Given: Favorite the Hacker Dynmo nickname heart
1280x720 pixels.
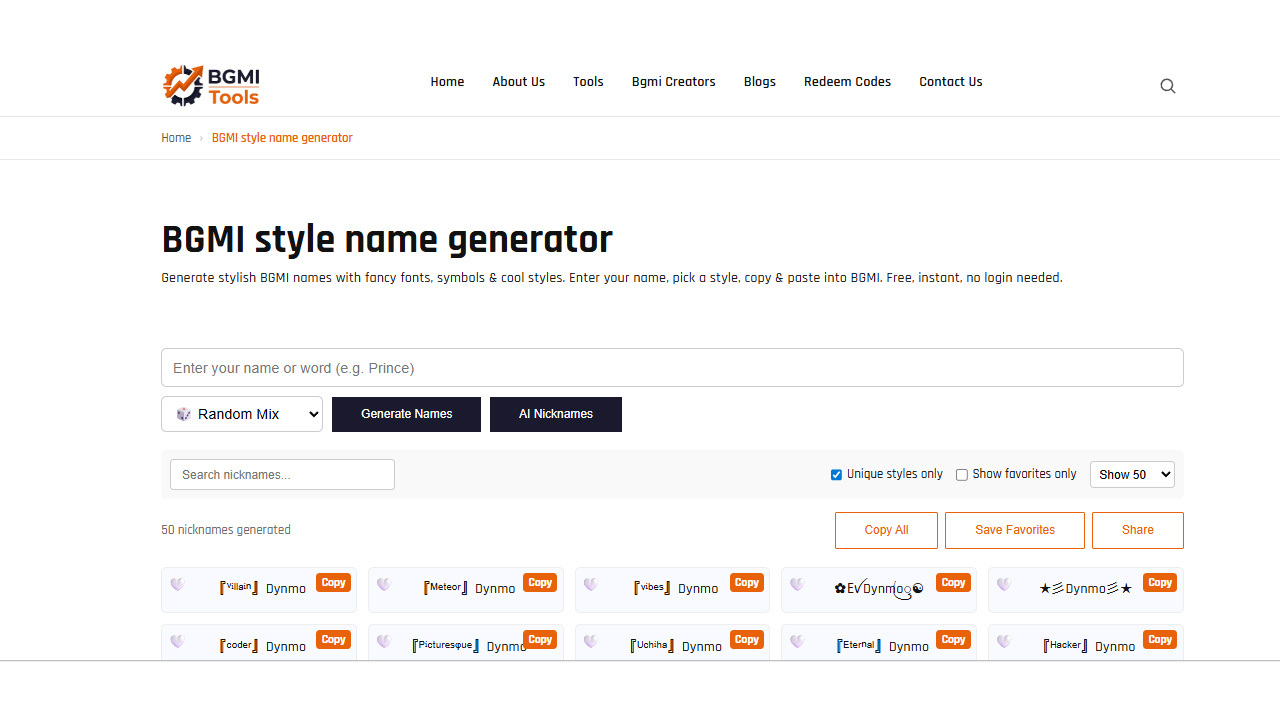Looking at the screenshot, I should tap(1004, 642).
